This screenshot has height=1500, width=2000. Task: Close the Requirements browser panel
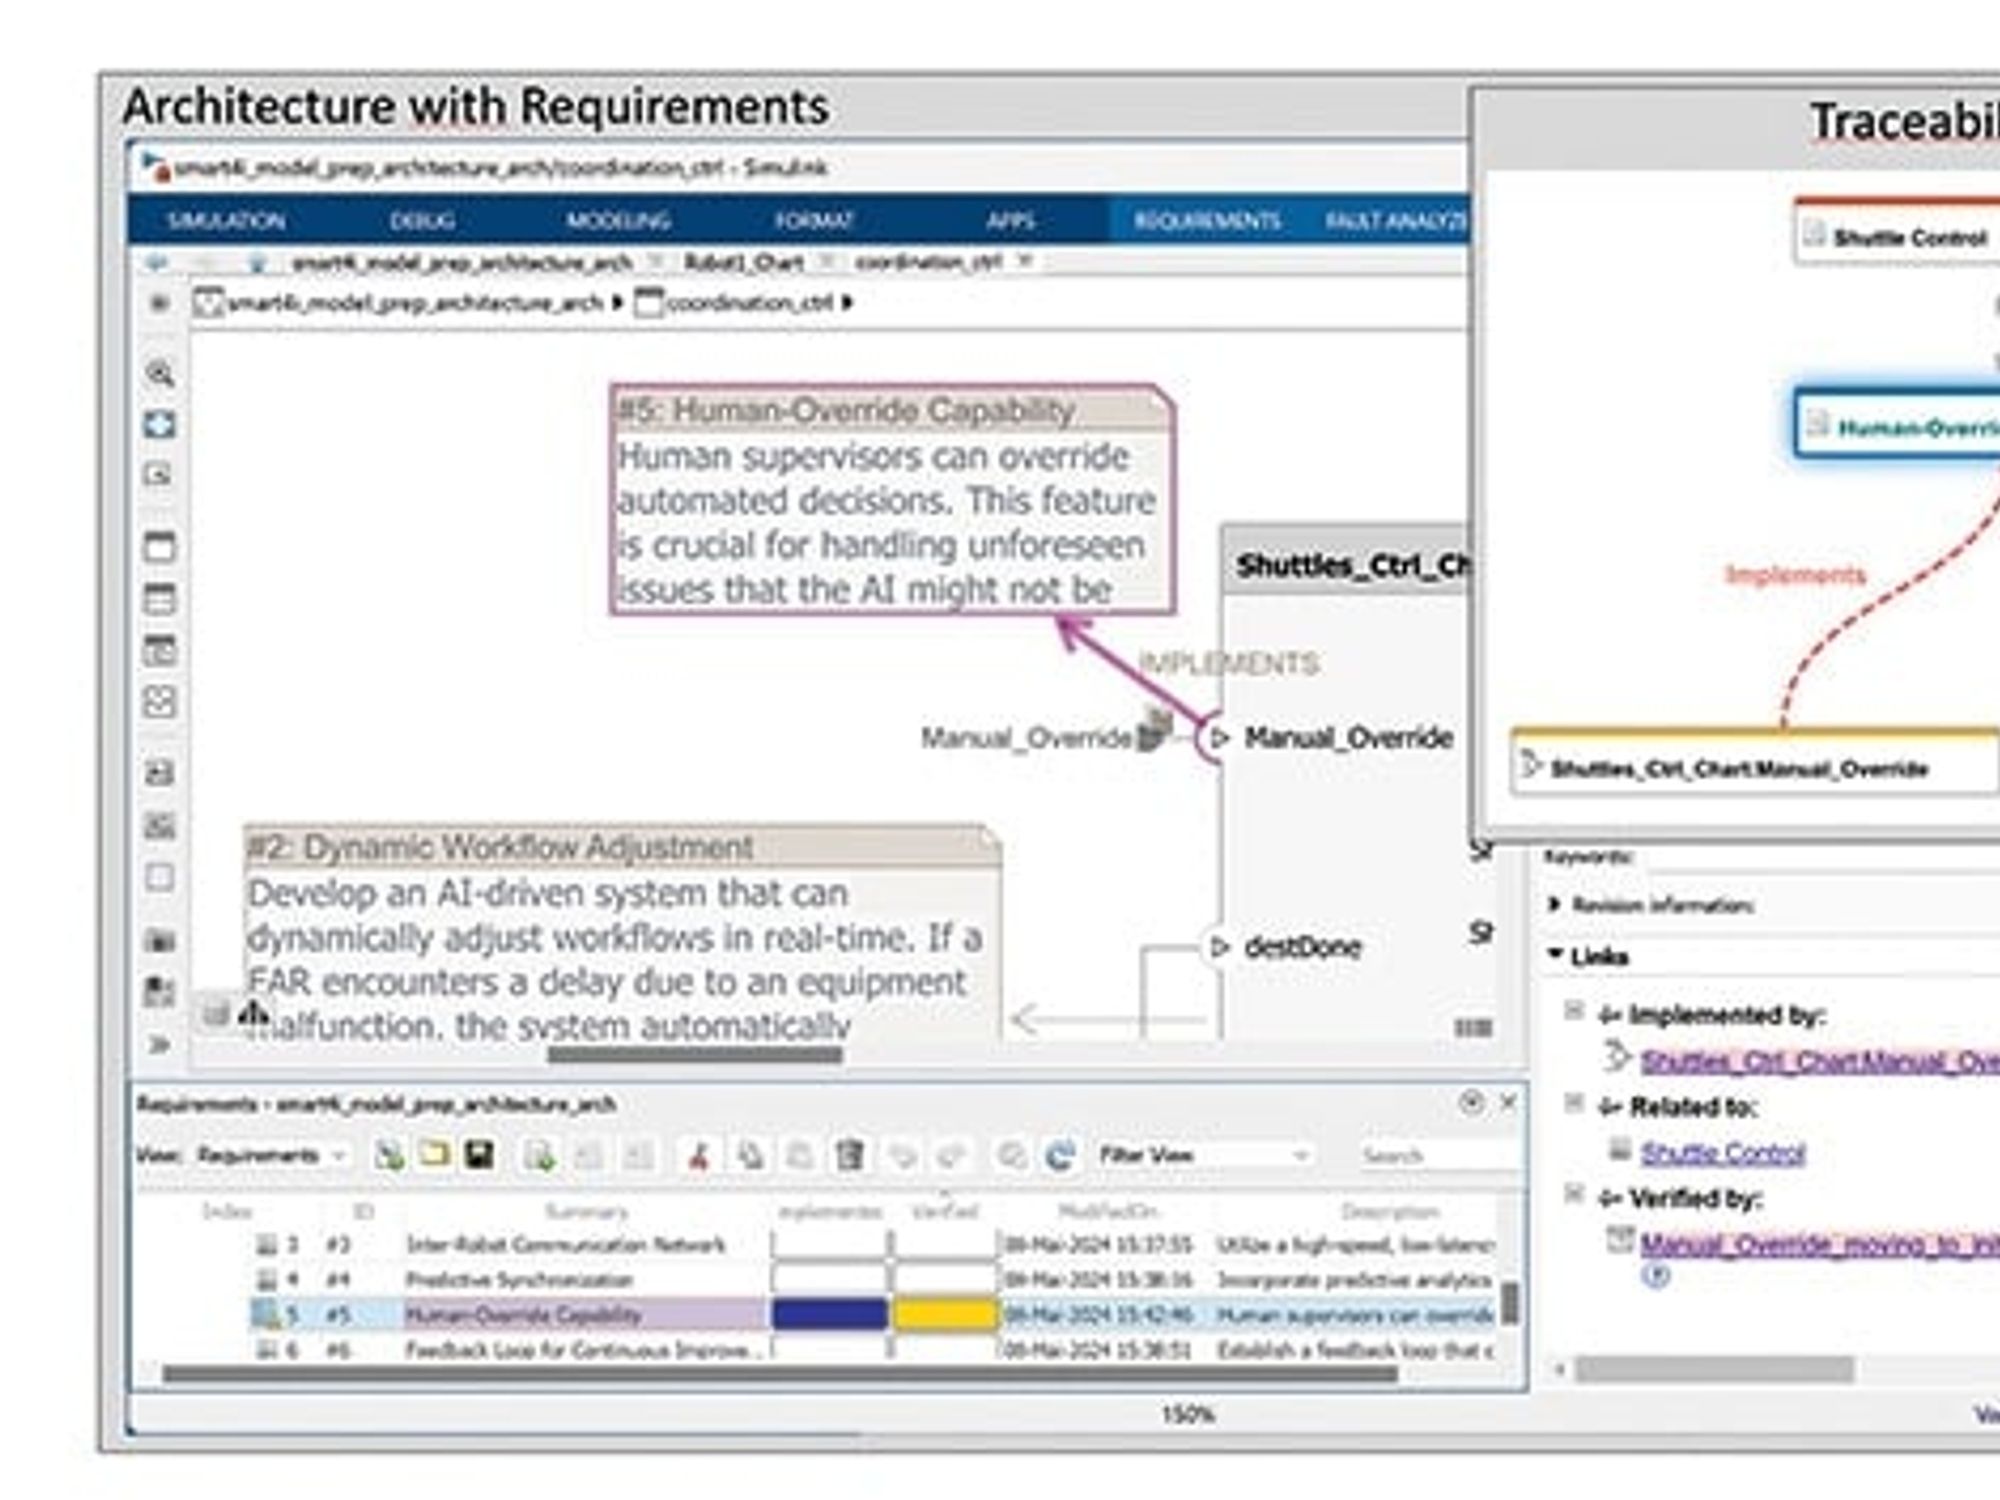[x=1508, y=1102]
